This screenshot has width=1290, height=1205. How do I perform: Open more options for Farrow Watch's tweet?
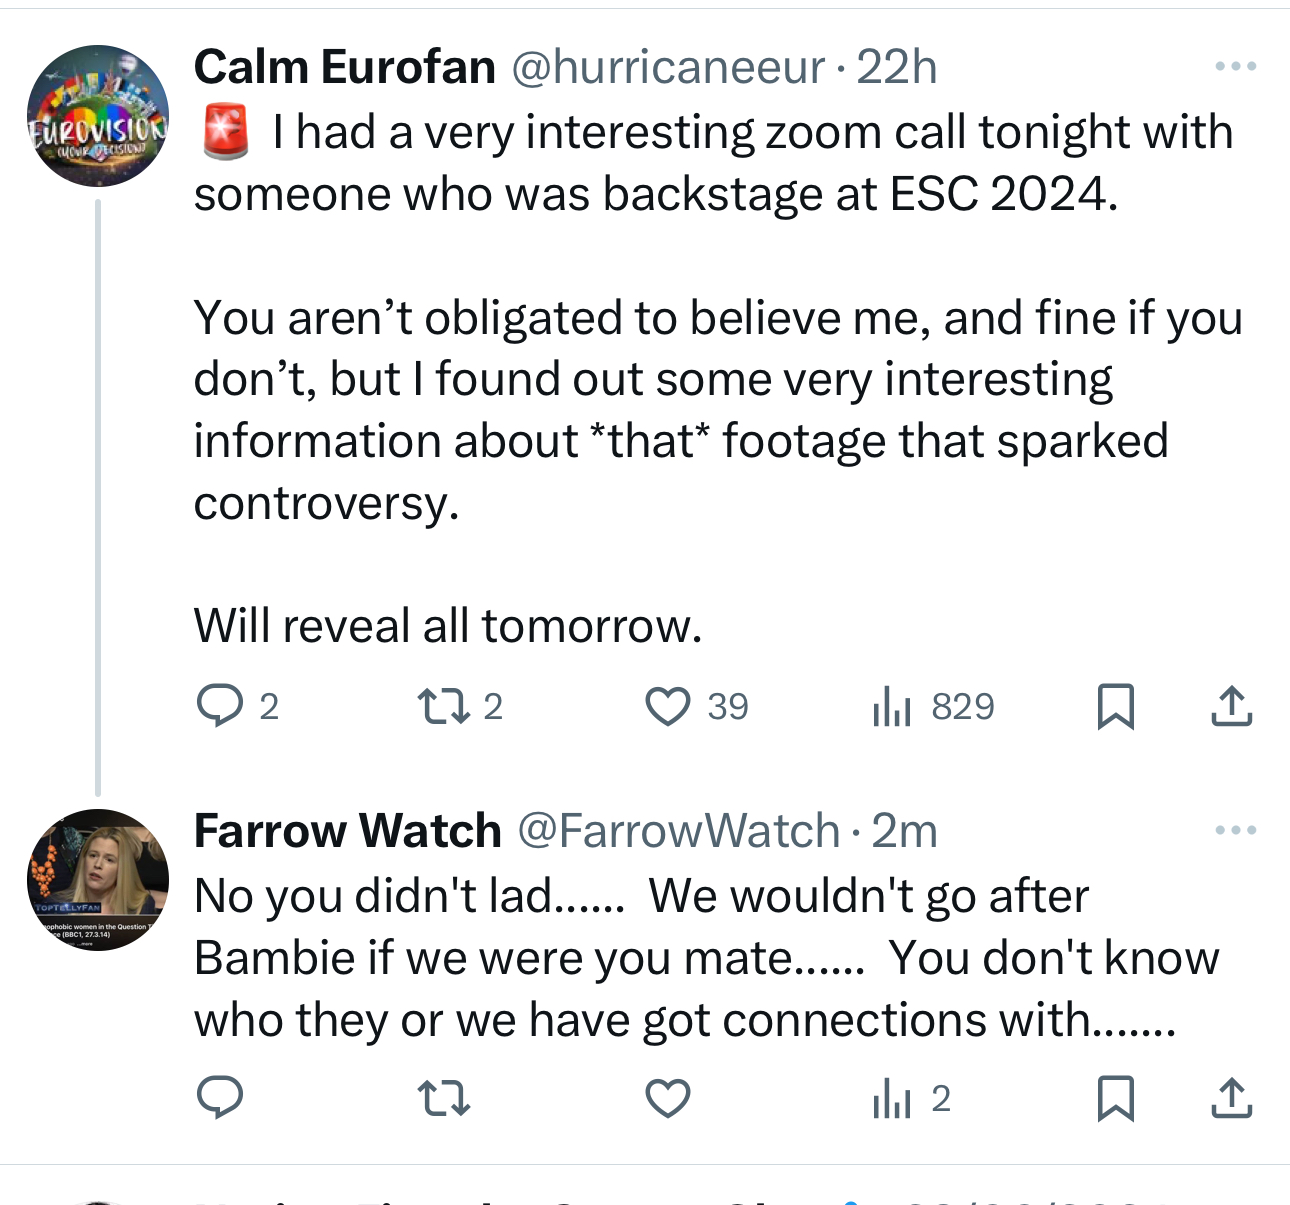coord(1235,830)
